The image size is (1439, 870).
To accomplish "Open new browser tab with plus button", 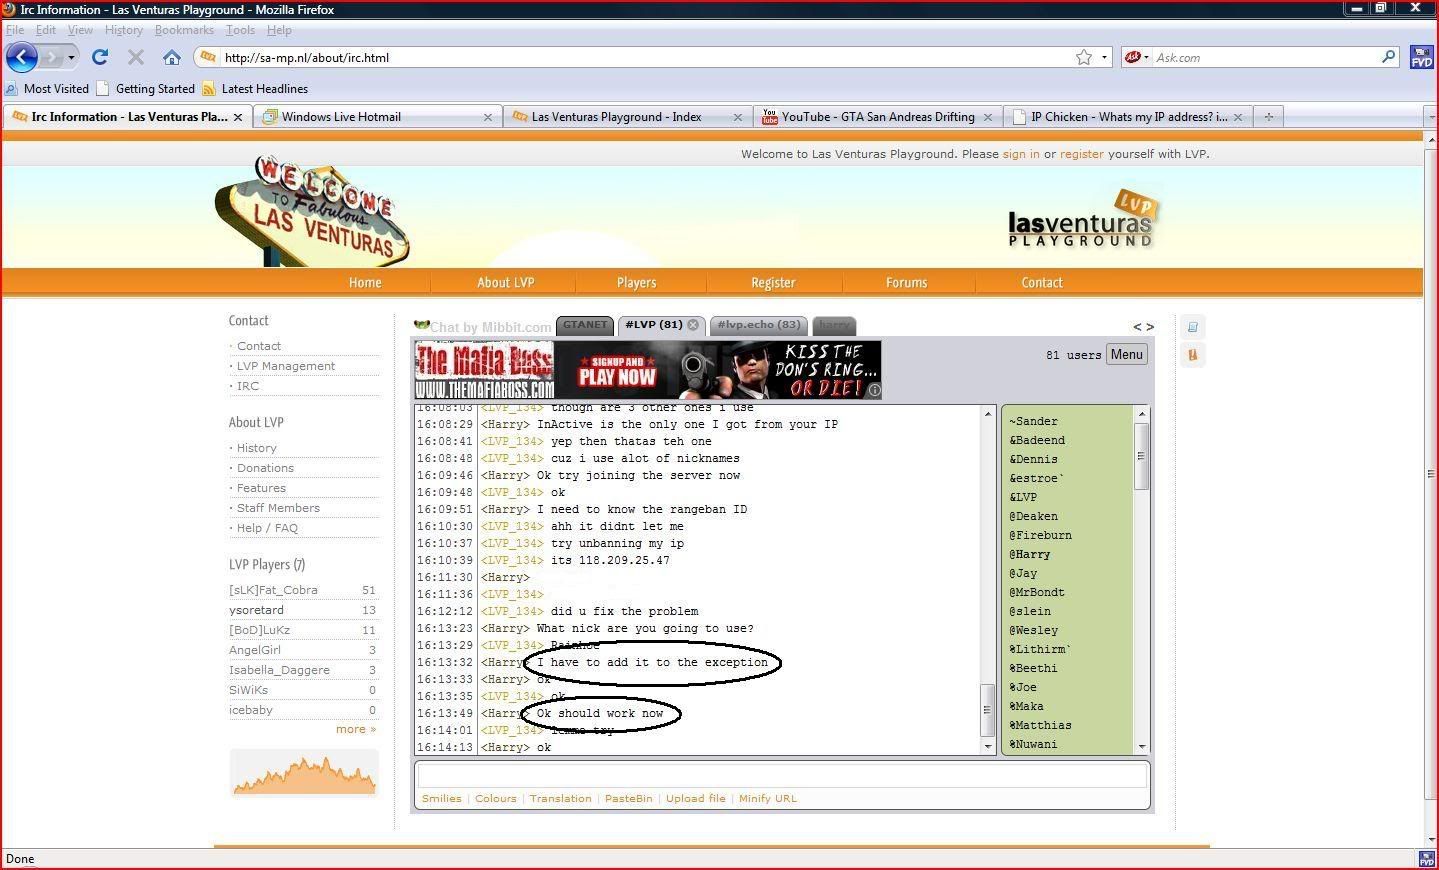I will 1268,117.
